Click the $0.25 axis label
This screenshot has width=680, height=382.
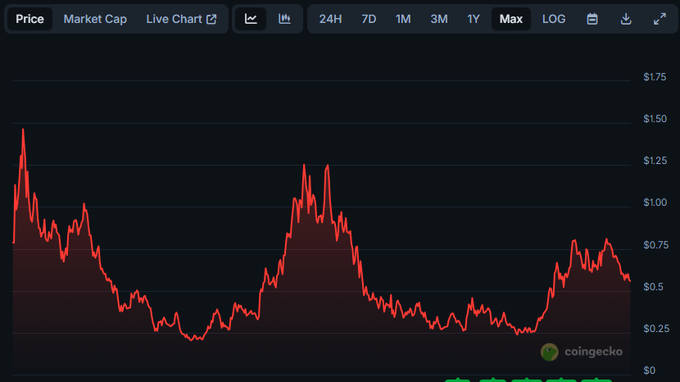tap(656, 329)
